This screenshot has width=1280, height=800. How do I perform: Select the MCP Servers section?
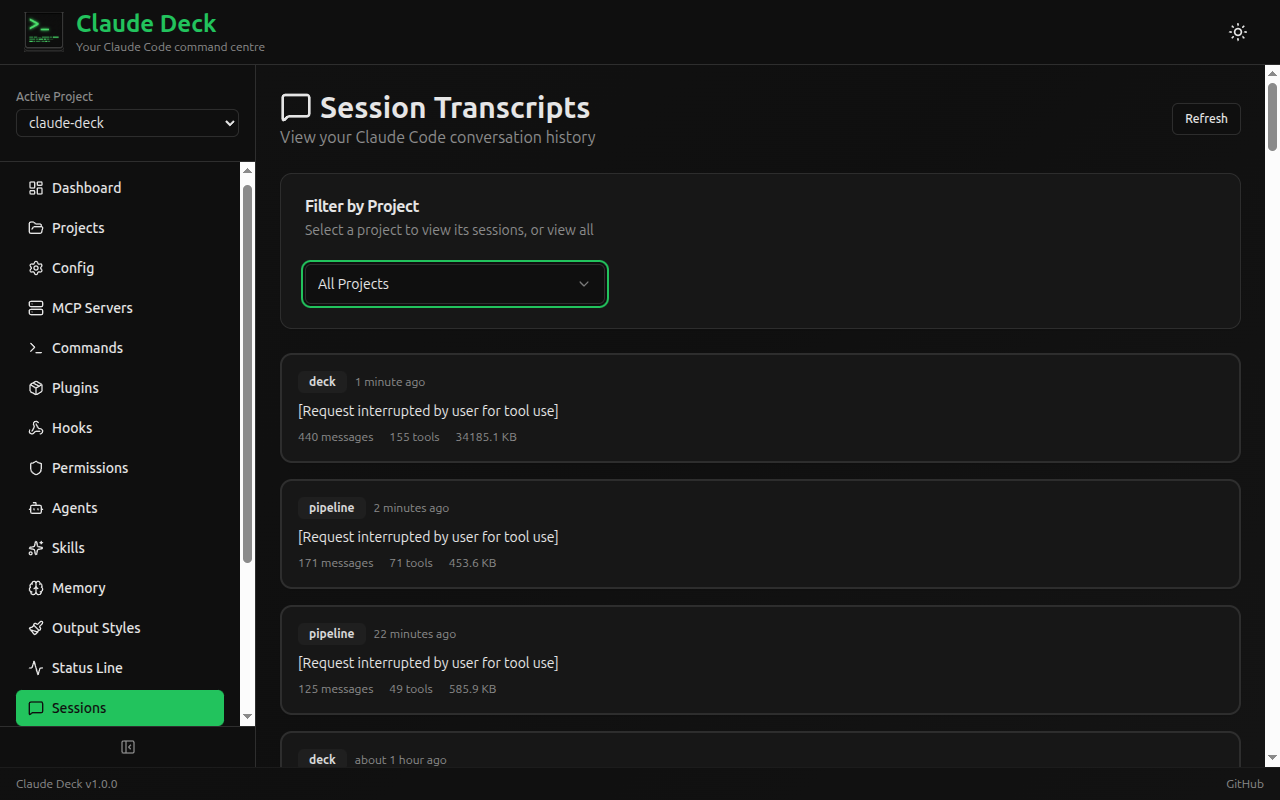(x=92, y=307)
